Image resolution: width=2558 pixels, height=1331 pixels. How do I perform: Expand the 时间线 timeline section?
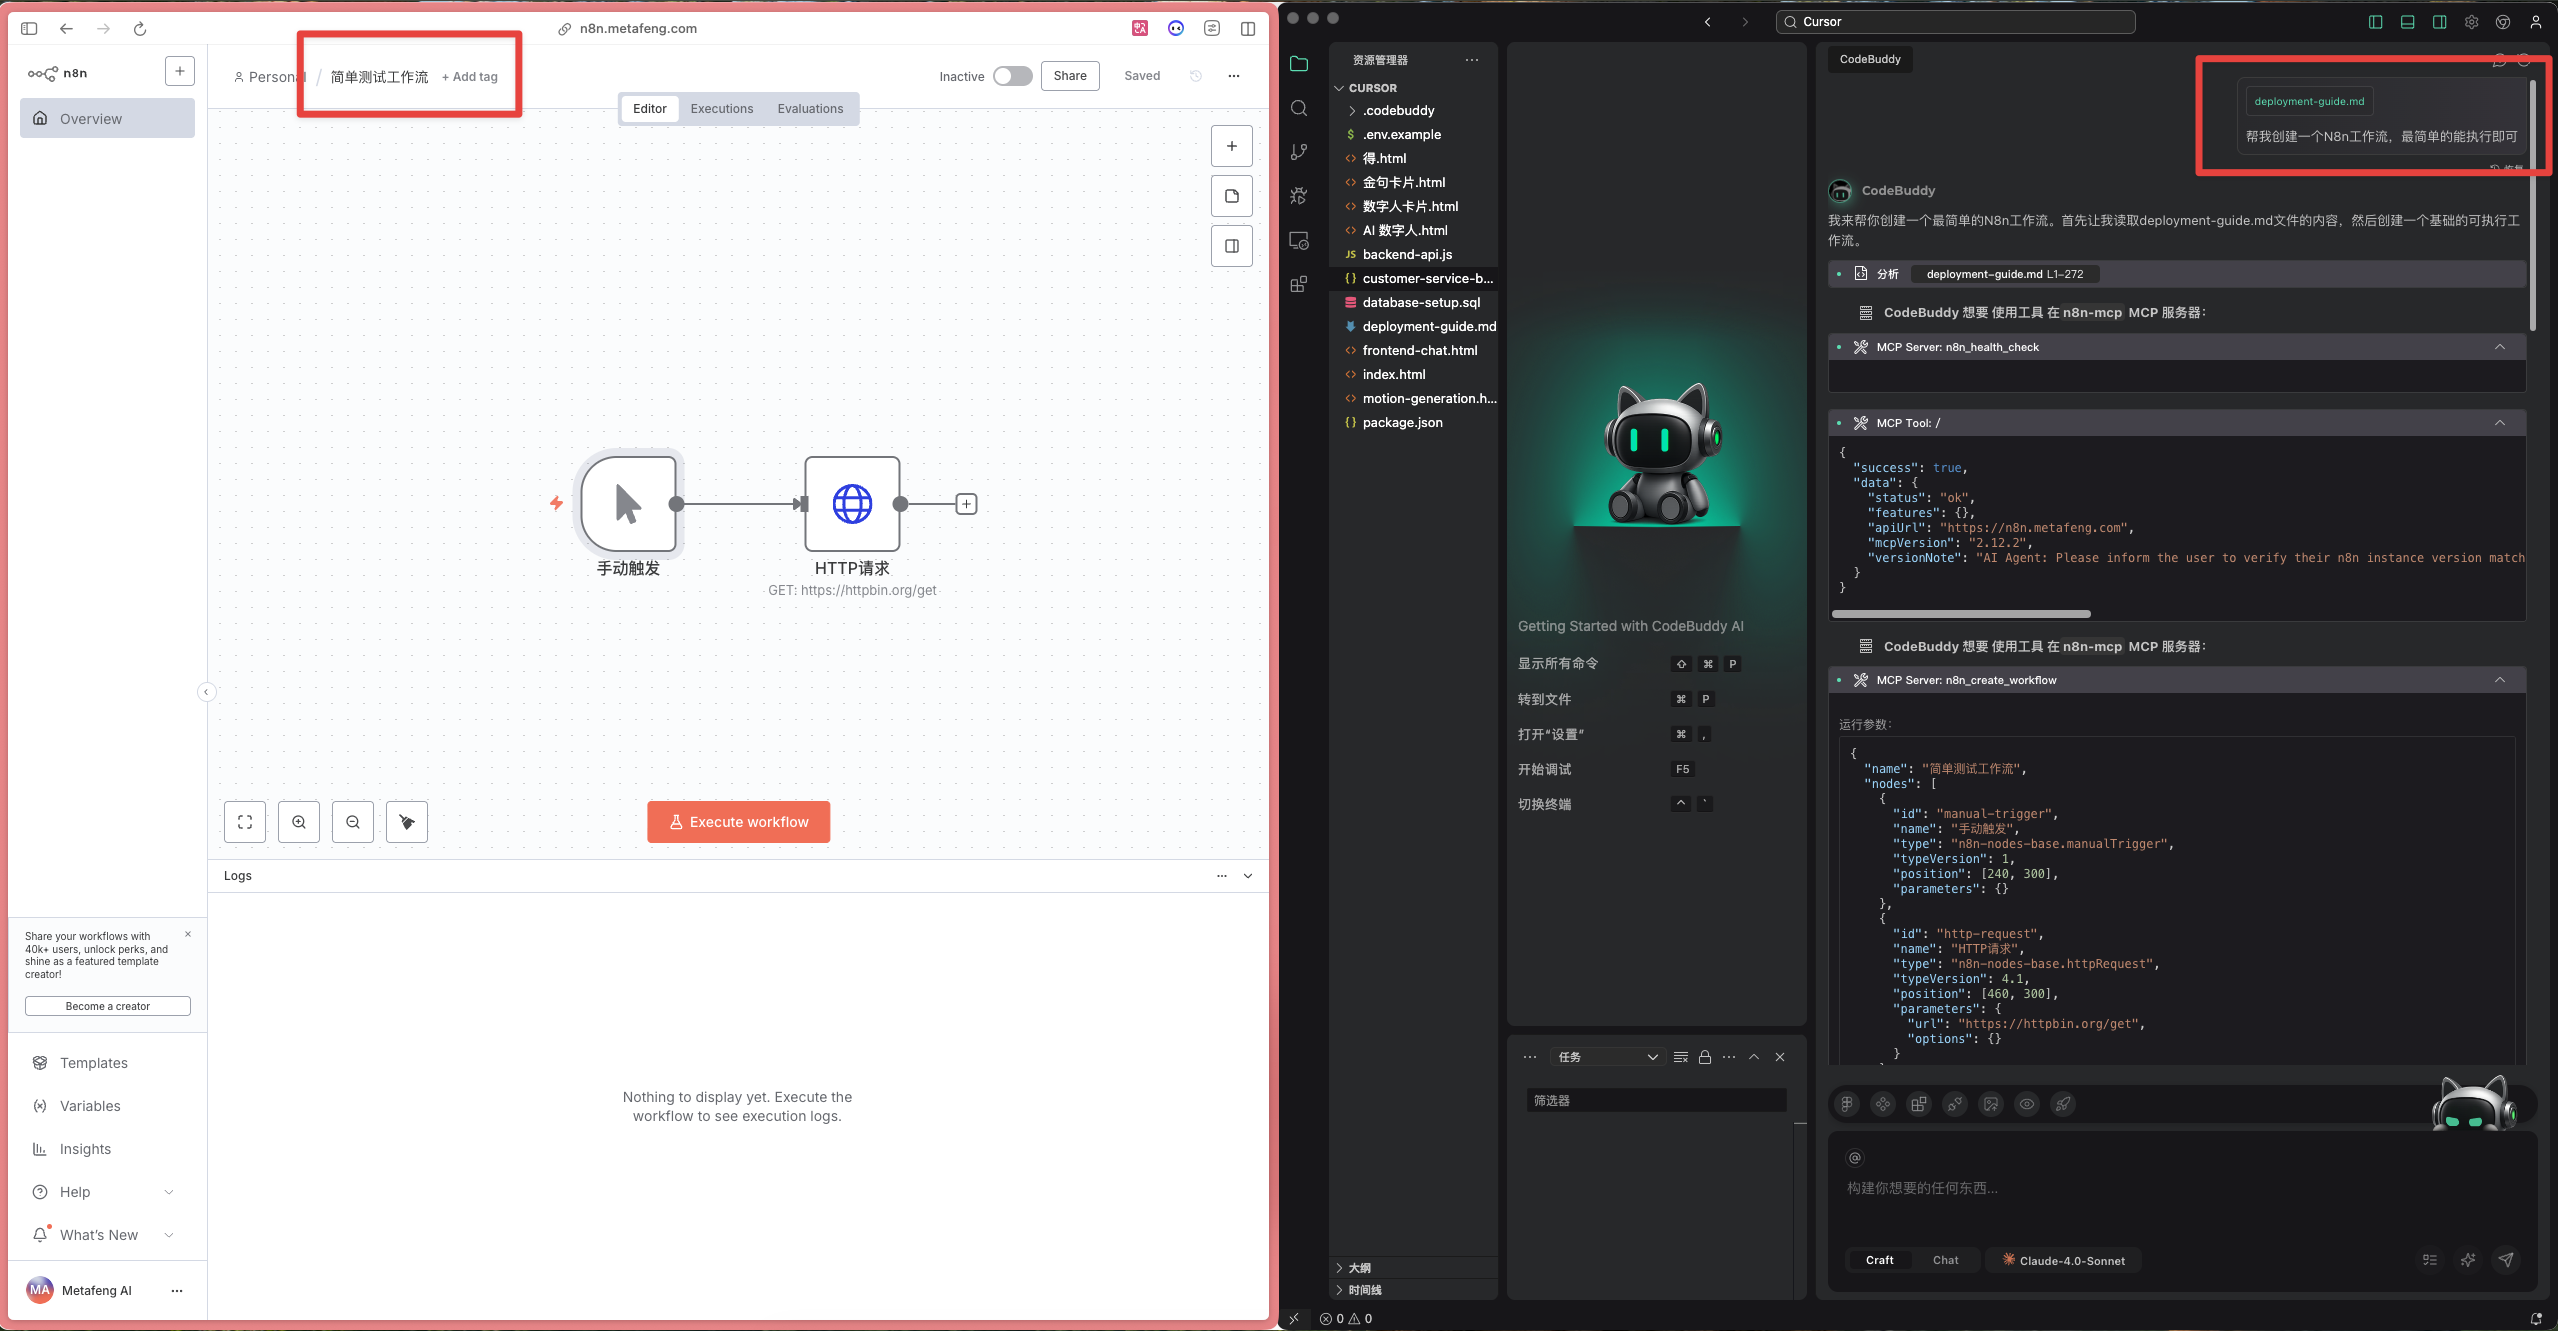pyautogui.click(x=1340, y=1290)
